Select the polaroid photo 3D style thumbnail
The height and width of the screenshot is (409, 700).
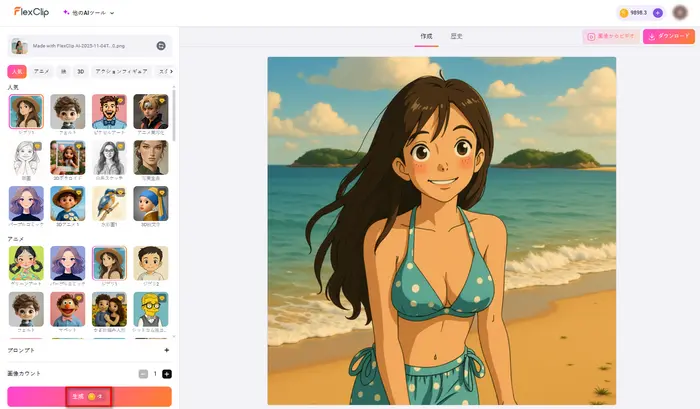(x=68, y=158)
